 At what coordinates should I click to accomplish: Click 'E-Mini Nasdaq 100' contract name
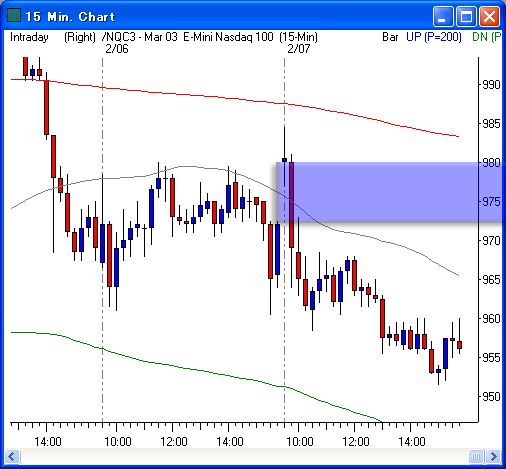click(228, 37)
